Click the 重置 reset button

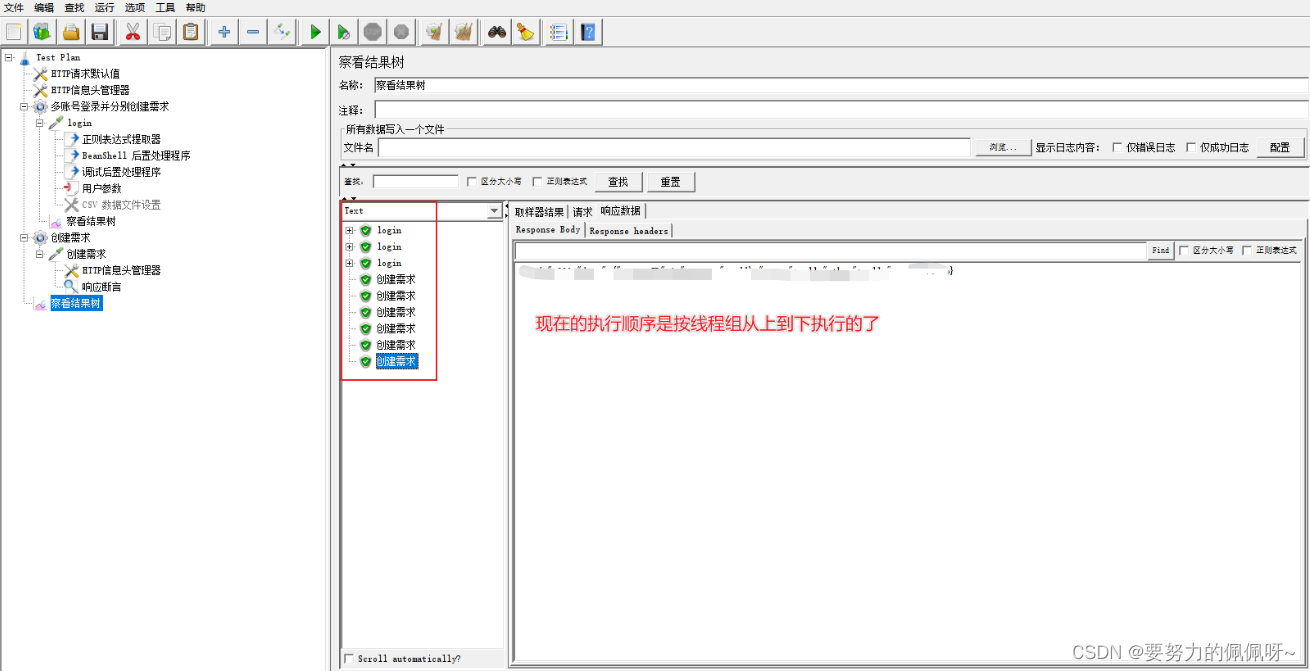point(670,182)
